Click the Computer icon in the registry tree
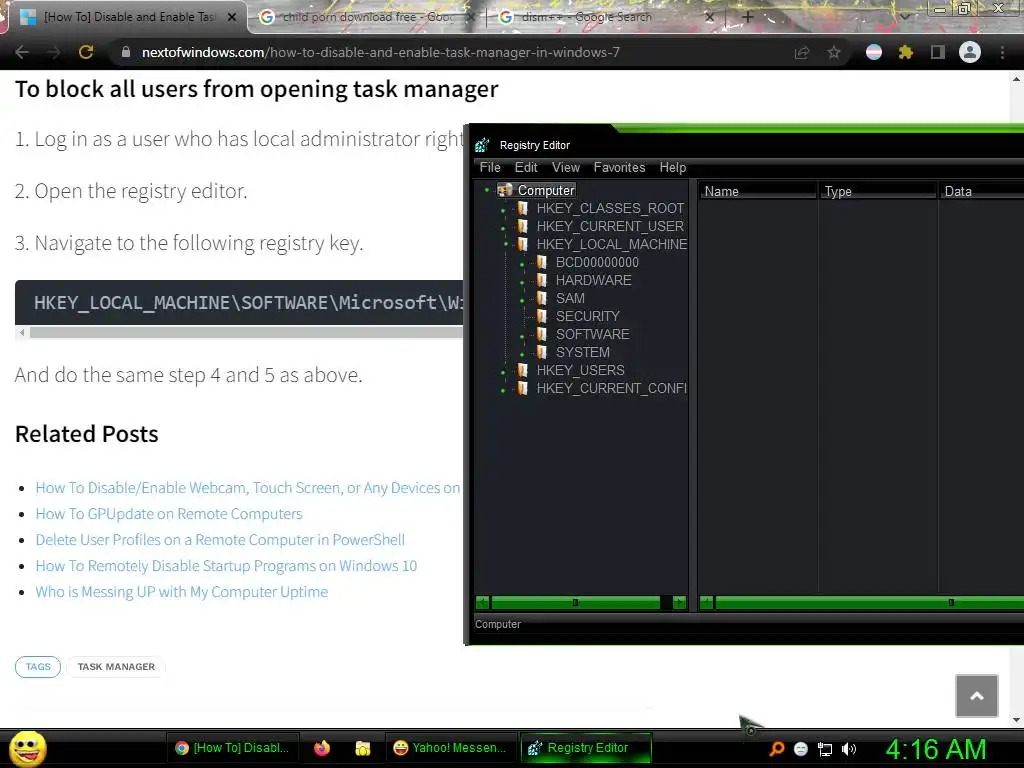 (x=505, y=190)
